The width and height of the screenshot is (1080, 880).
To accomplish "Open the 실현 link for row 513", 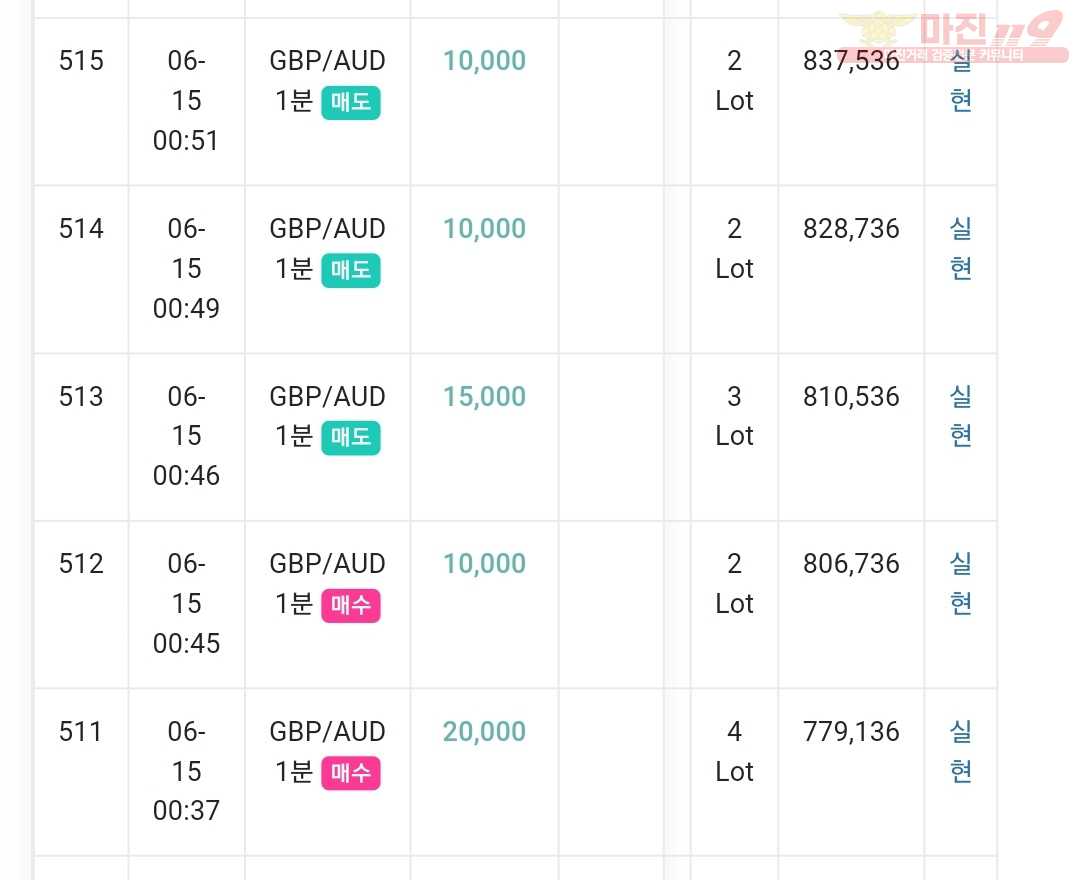I will click(960, 415).
